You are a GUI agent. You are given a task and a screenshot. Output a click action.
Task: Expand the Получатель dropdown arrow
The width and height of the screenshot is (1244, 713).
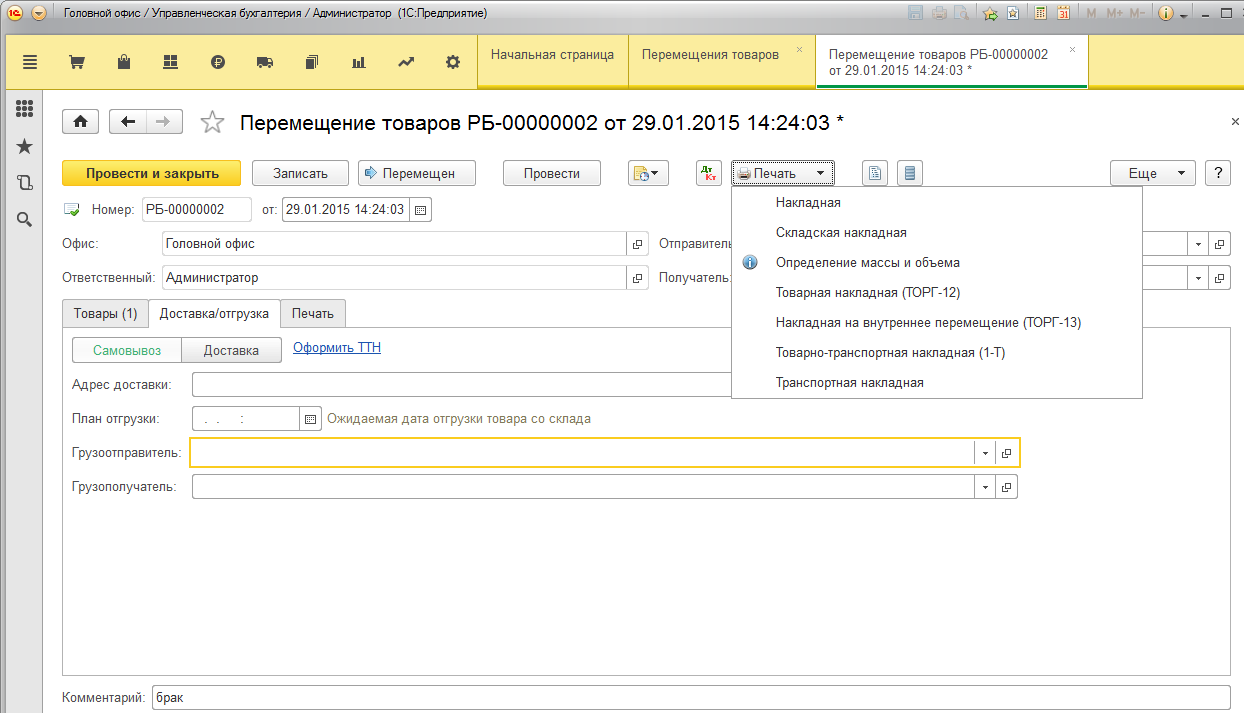[1198, 278]
